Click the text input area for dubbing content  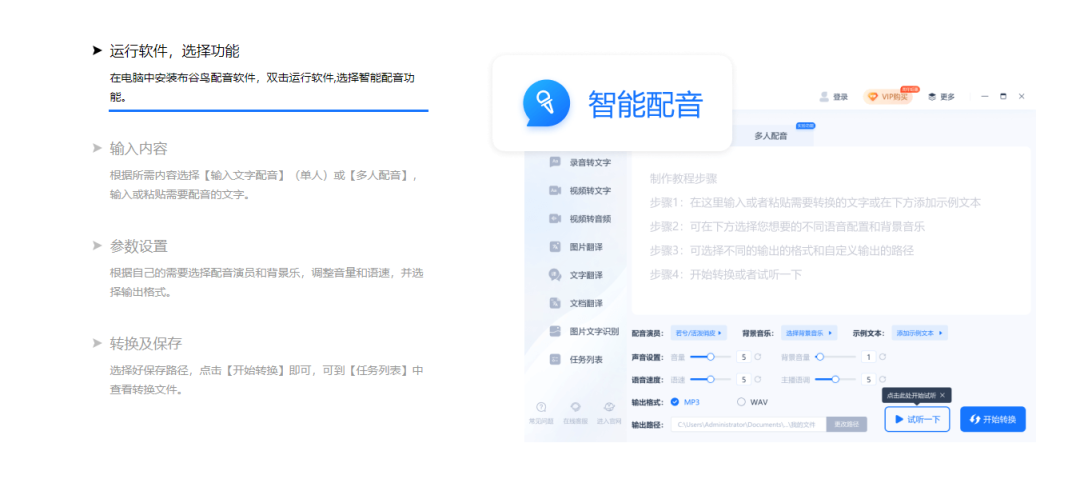tap(830, 230)
